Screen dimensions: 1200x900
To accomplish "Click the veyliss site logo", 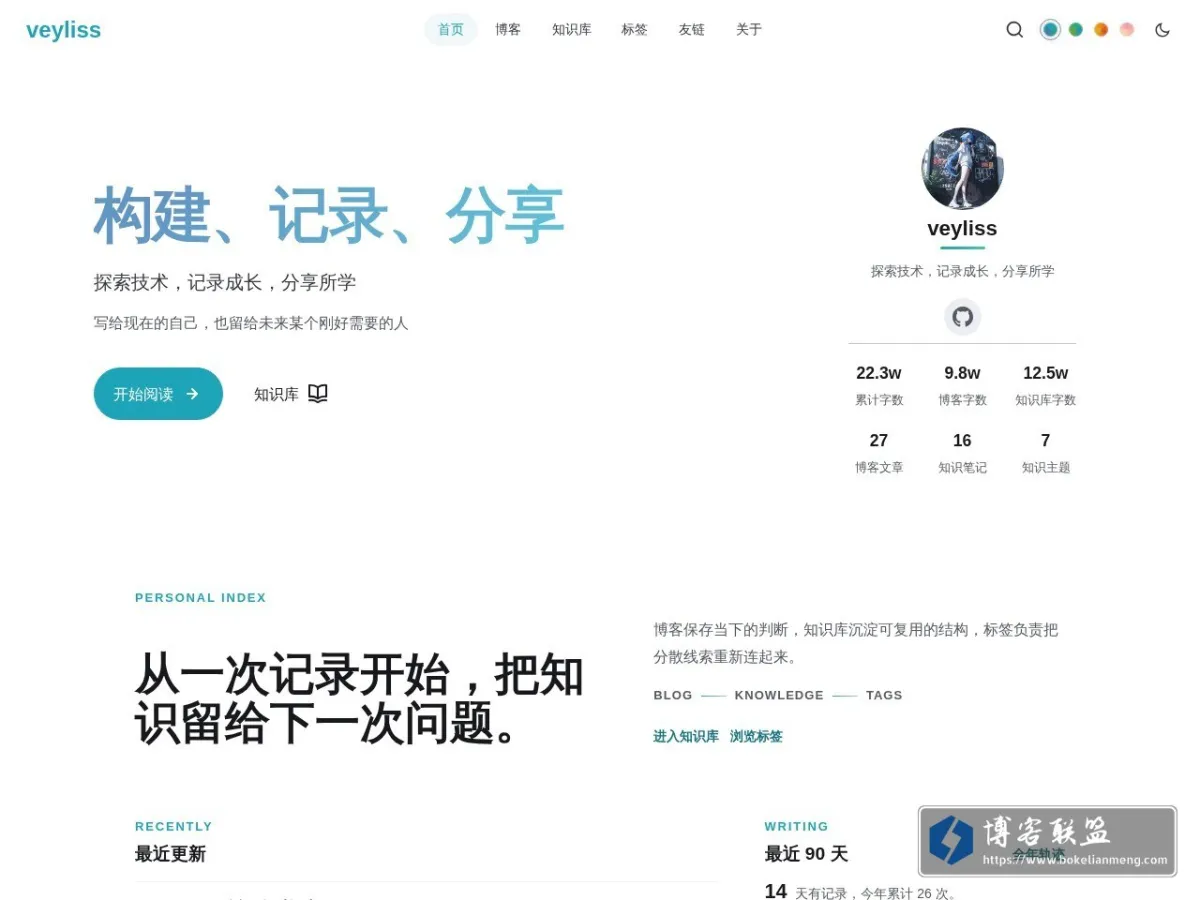I will tap(63, 30).
